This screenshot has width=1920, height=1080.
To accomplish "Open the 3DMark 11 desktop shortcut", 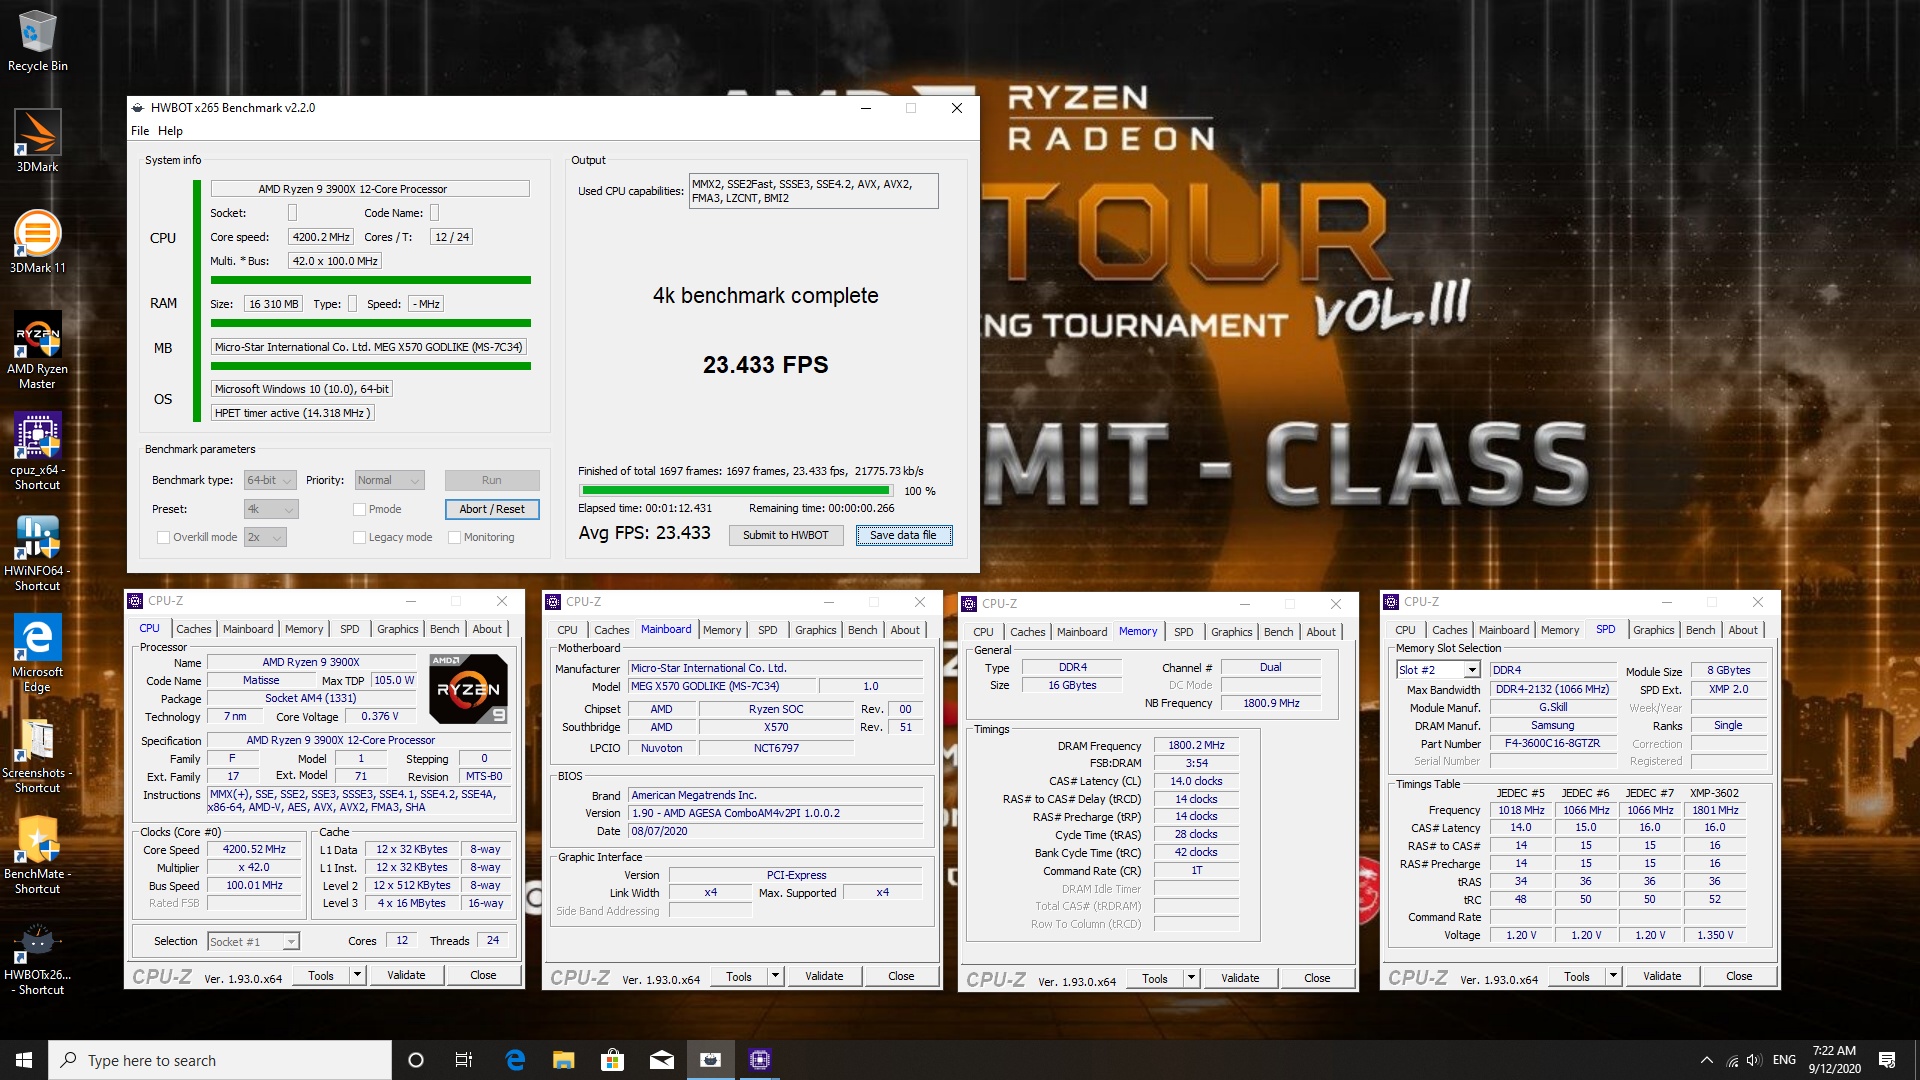I will pos(37,242).
